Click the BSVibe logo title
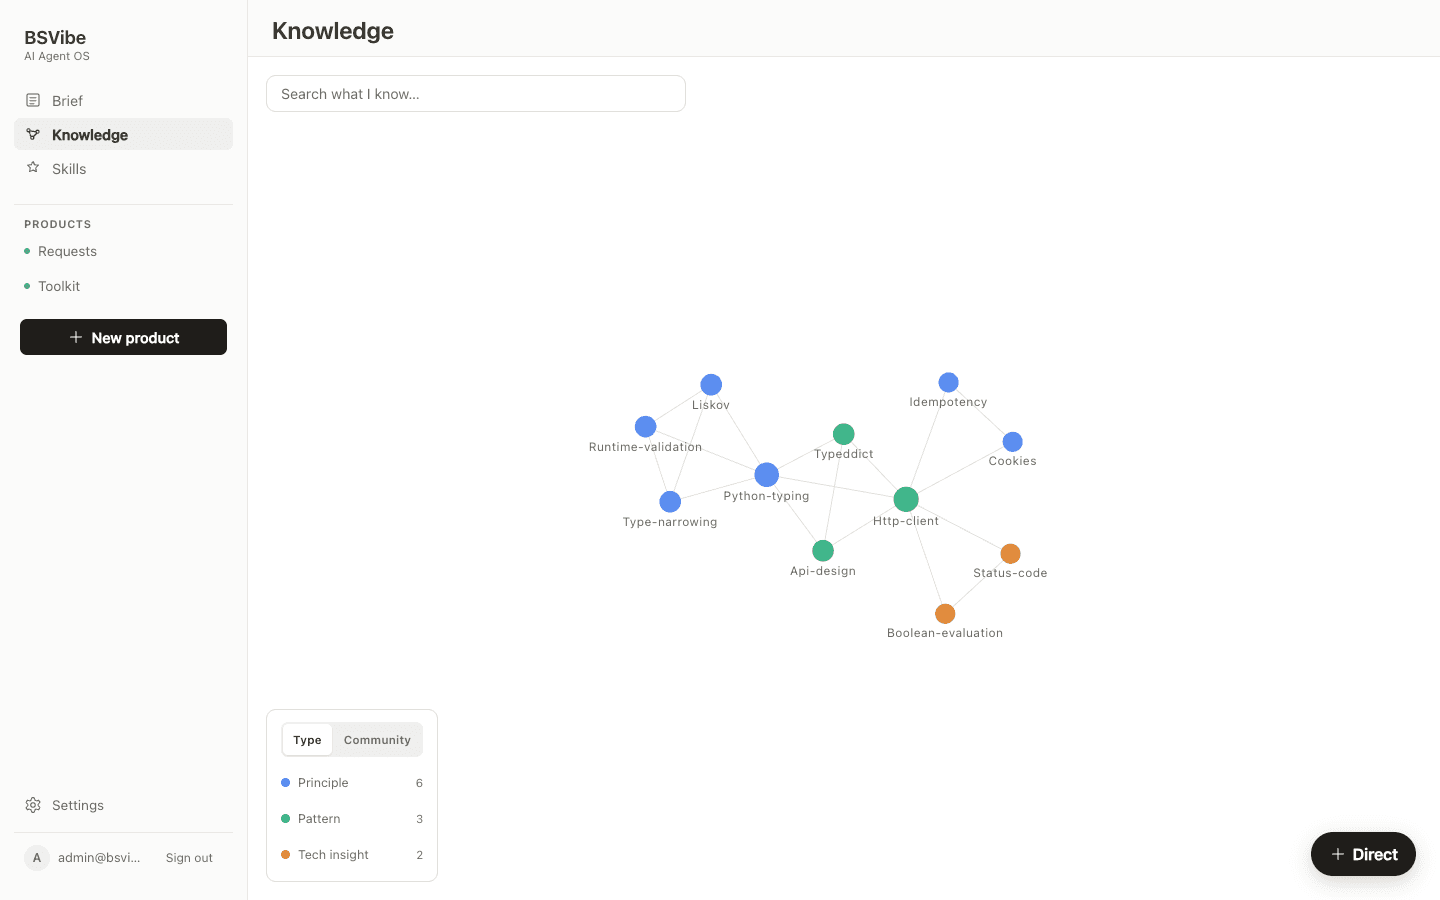This screenshot has width=1440, height=900. pyautogui.click(x=55, y=37)
